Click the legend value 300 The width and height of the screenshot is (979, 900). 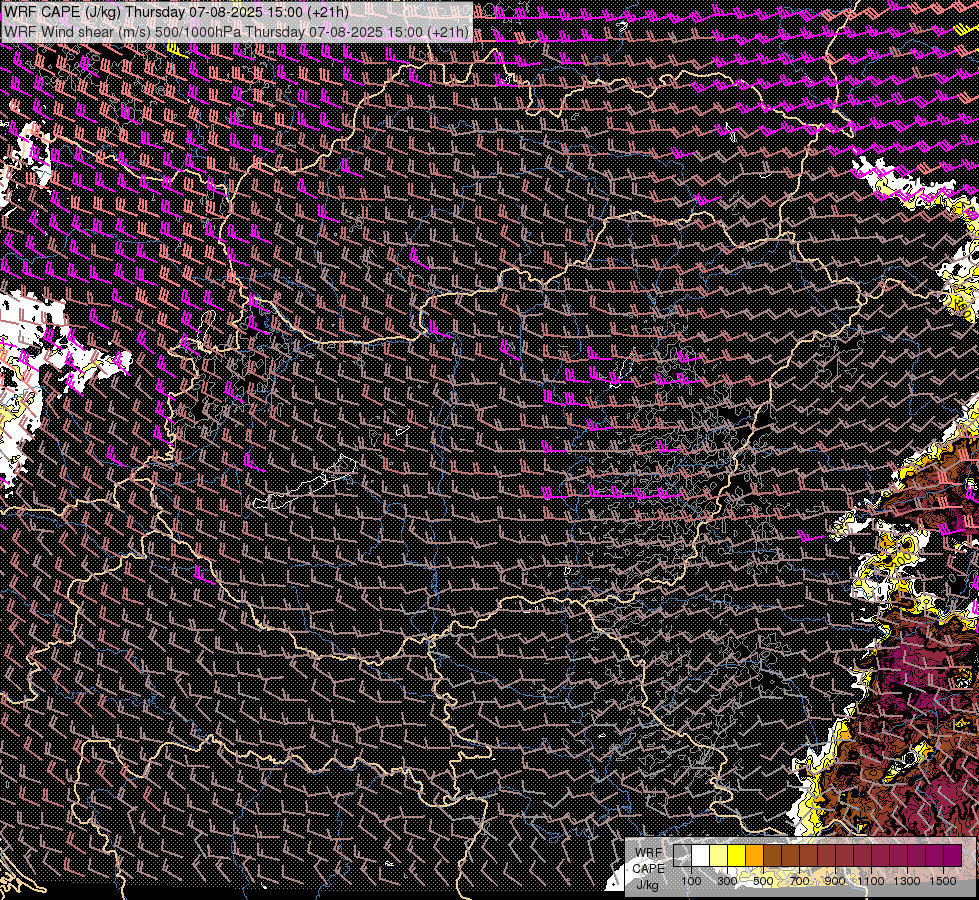point(727,881)
